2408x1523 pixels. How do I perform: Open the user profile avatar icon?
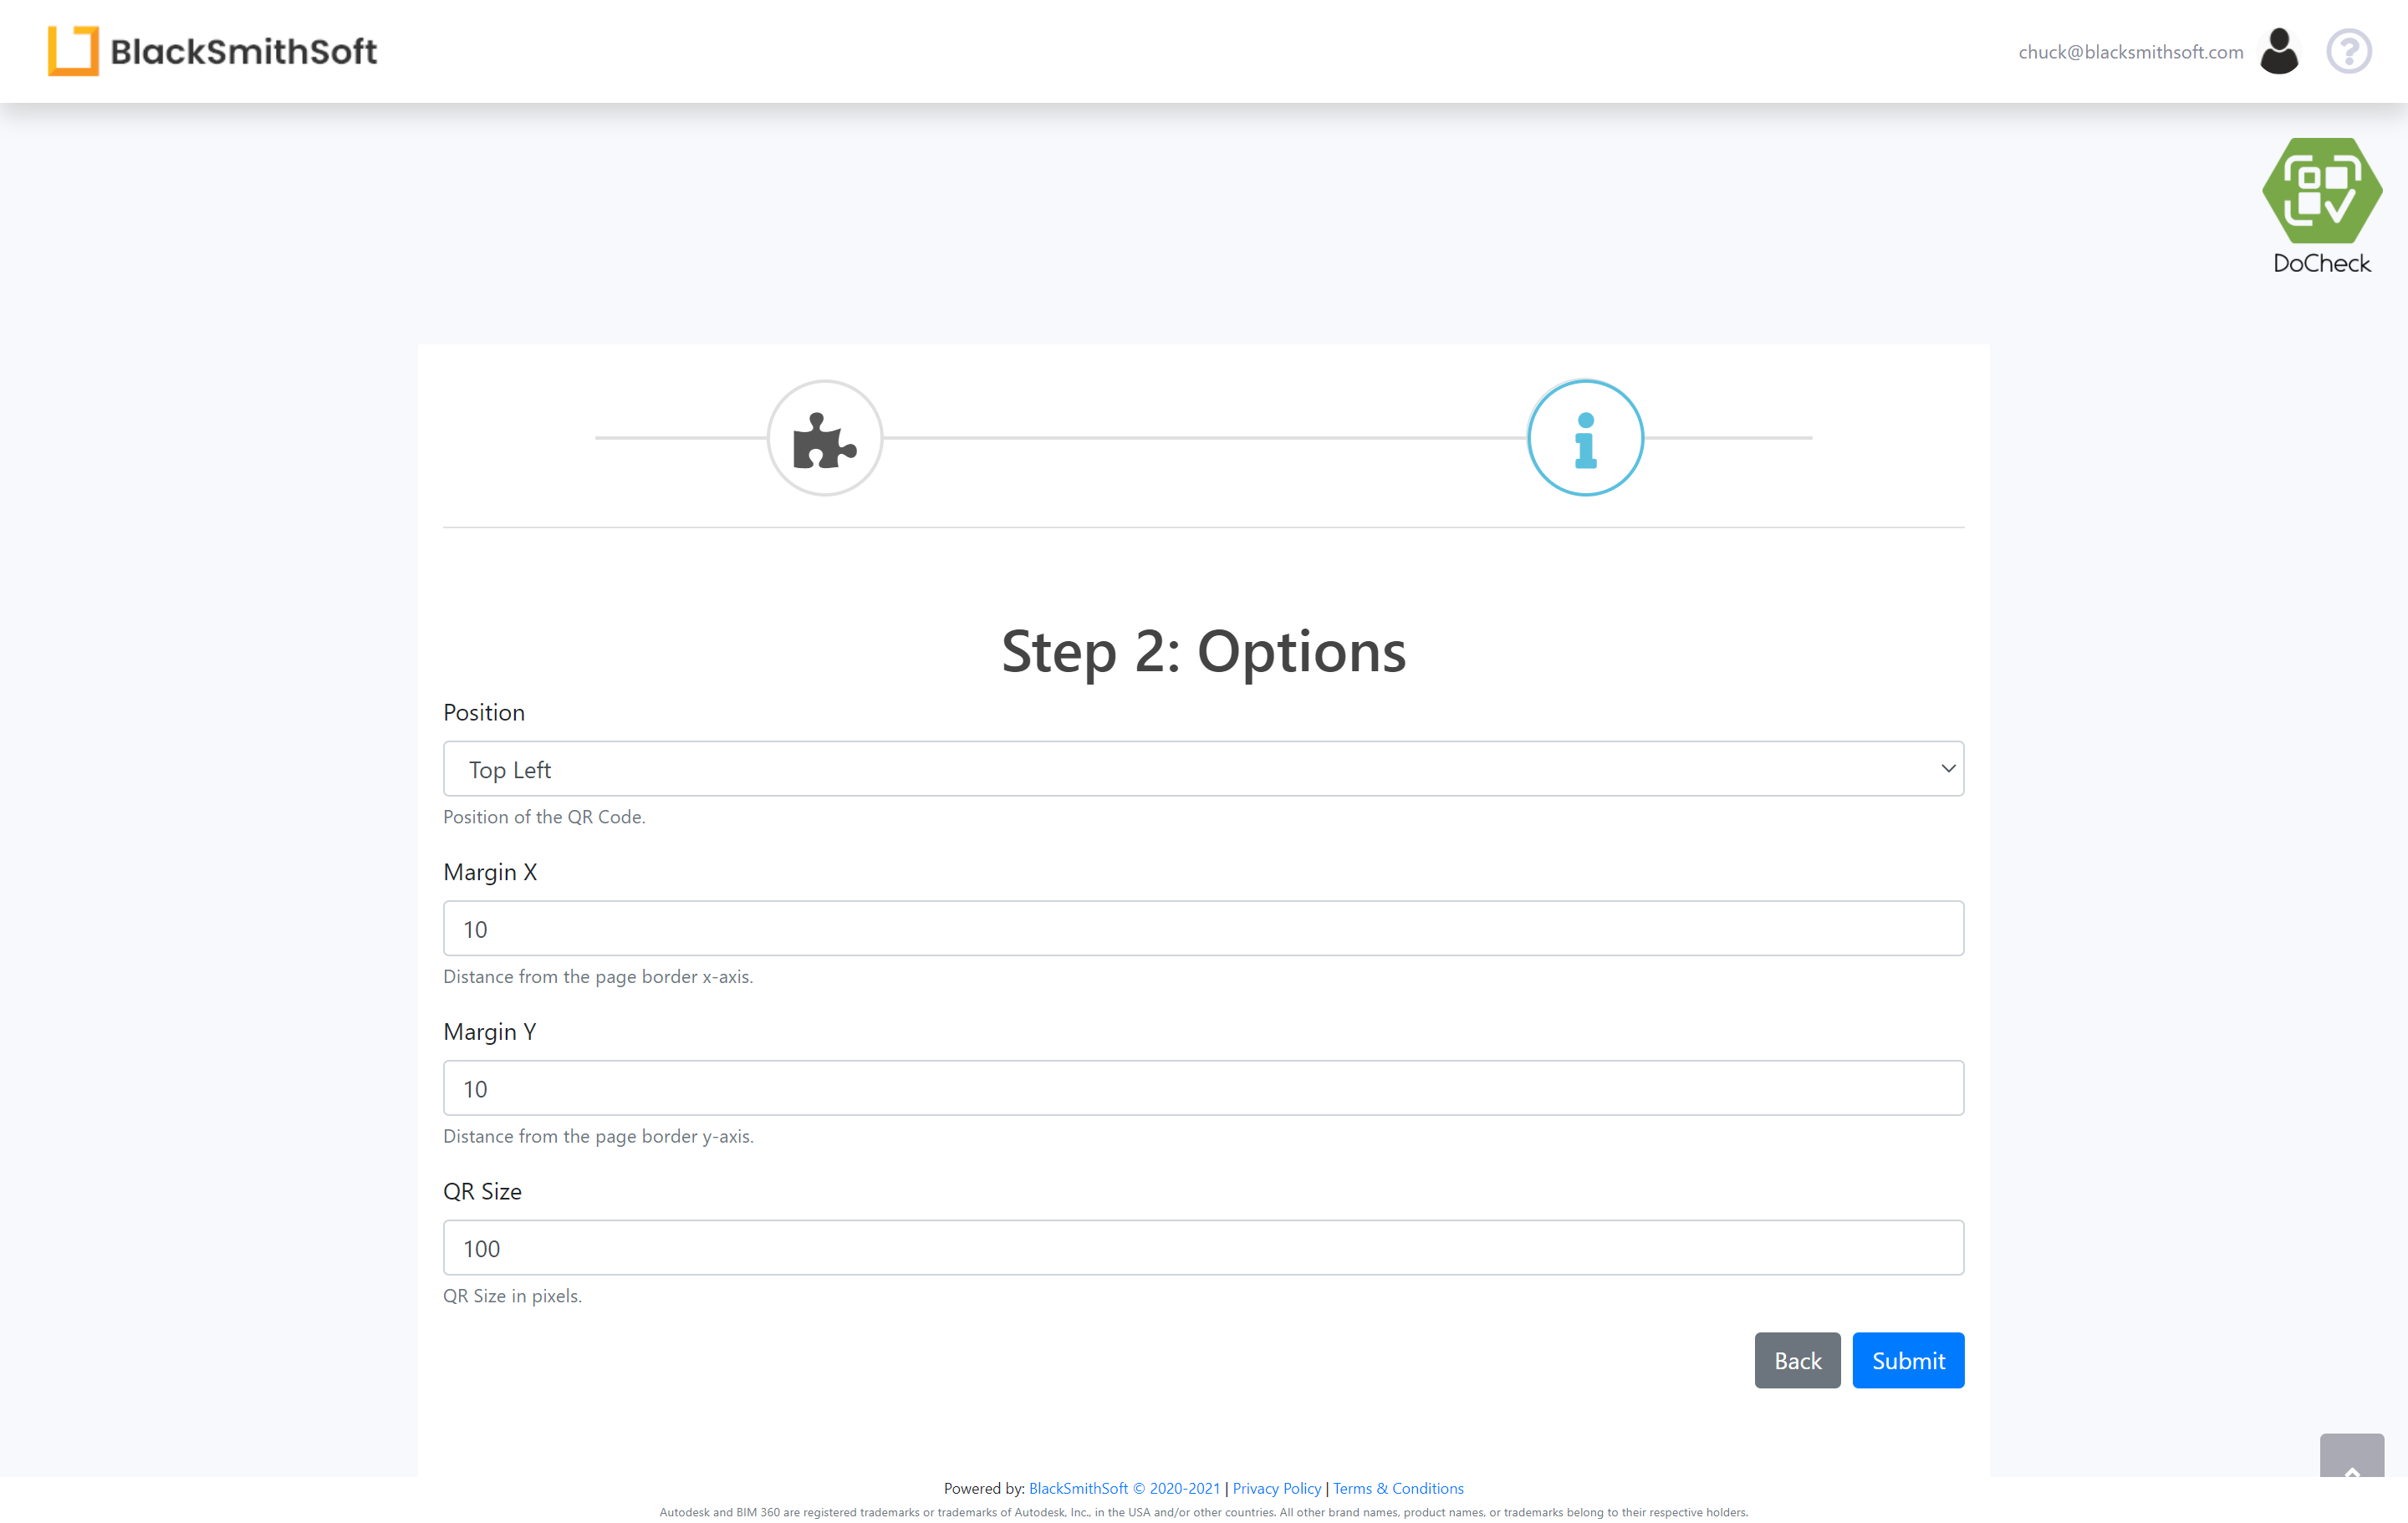coord(2279,51)
